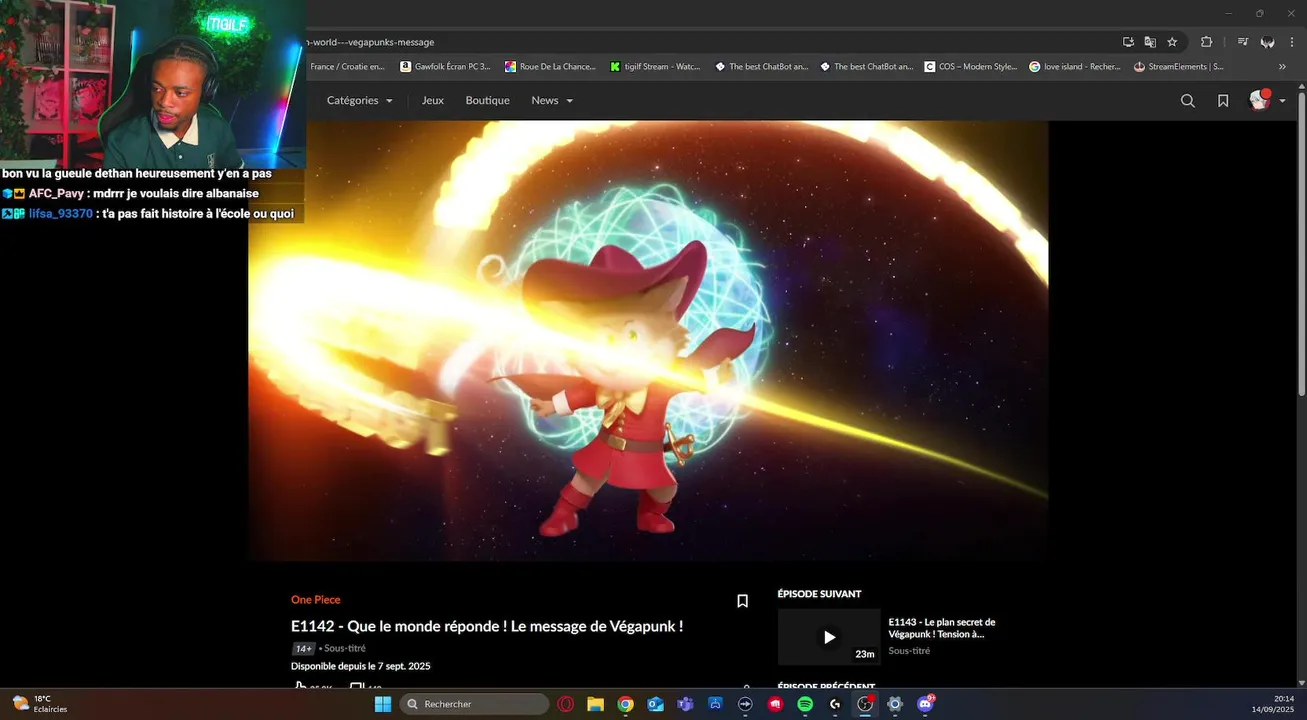This screenshot has height=720, width=1307.
Task: Open the browser profile icon in toolbar
Action: (x=1267, y=42)
